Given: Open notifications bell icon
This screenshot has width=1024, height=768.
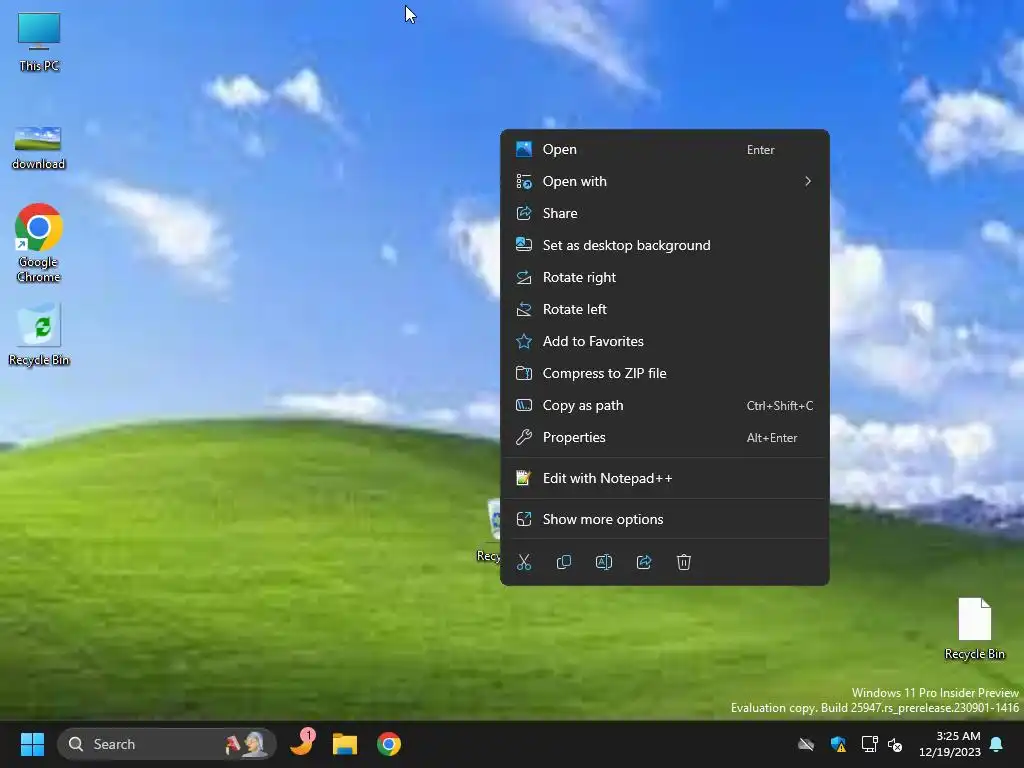Looking at the screenshot, I should coord(997,744).
